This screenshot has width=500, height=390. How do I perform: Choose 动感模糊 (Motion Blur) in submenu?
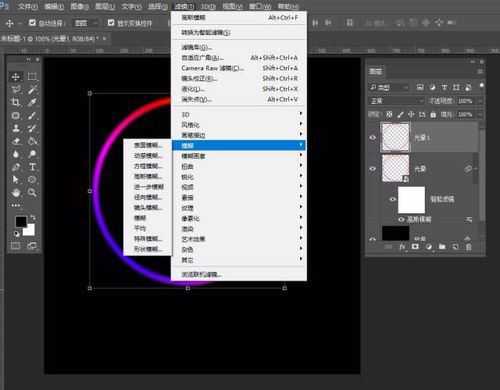(148, 156)
